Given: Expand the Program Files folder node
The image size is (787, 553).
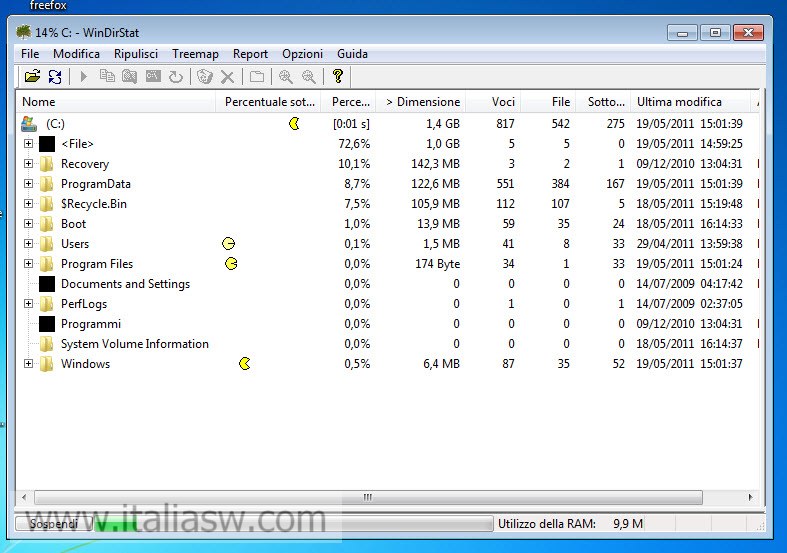Looking at the screenshot, I should 29,263.
